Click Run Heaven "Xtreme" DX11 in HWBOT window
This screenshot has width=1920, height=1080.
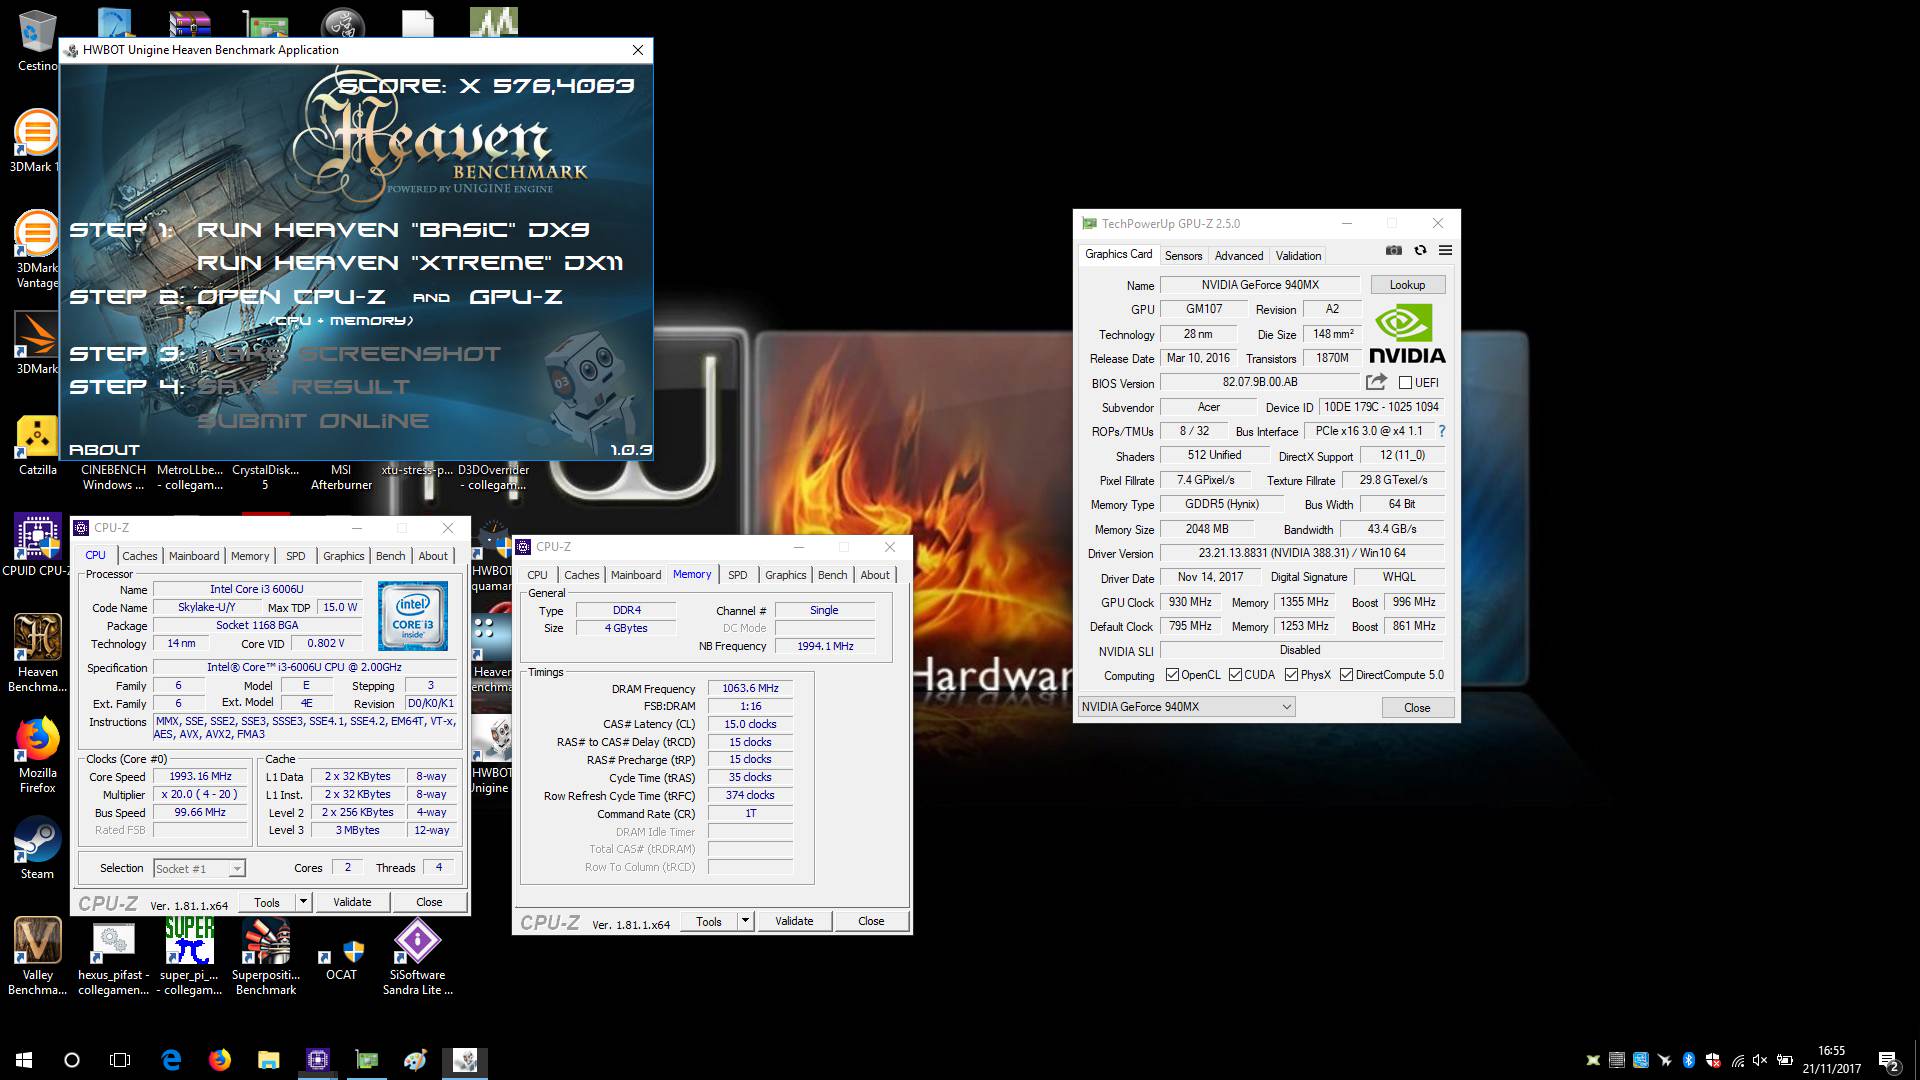pos(410,263)
